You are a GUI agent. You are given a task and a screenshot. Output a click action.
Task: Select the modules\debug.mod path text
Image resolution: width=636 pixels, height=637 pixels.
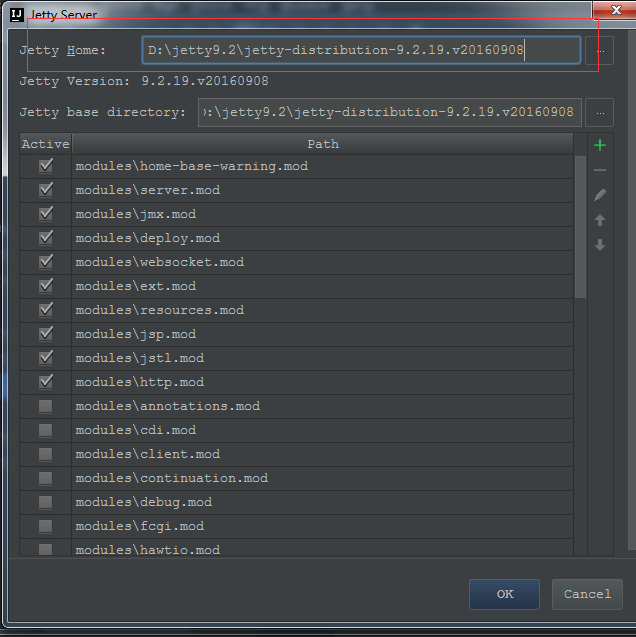pyautogui.click(x=144, y=502)
